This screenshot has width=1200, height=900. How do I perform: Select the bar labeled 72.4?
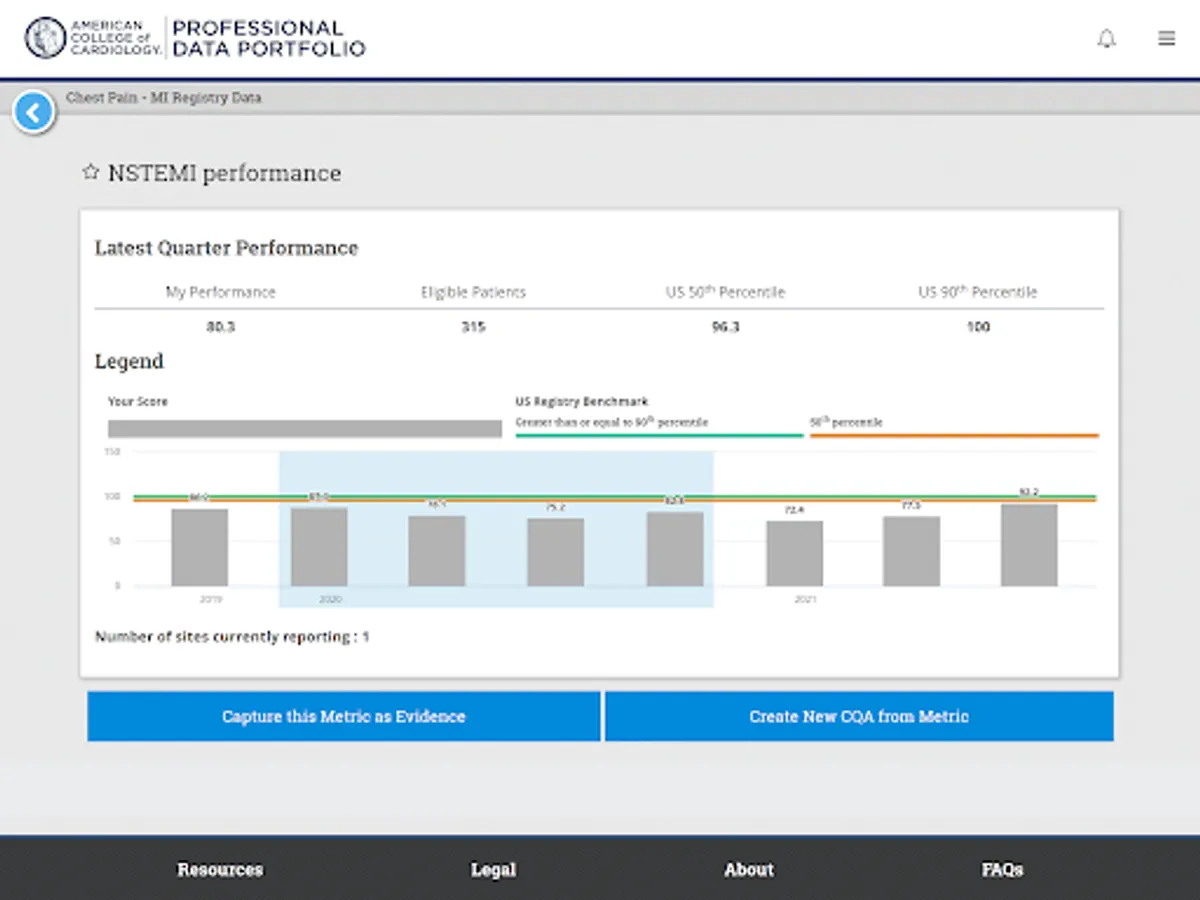pos(794,553)
